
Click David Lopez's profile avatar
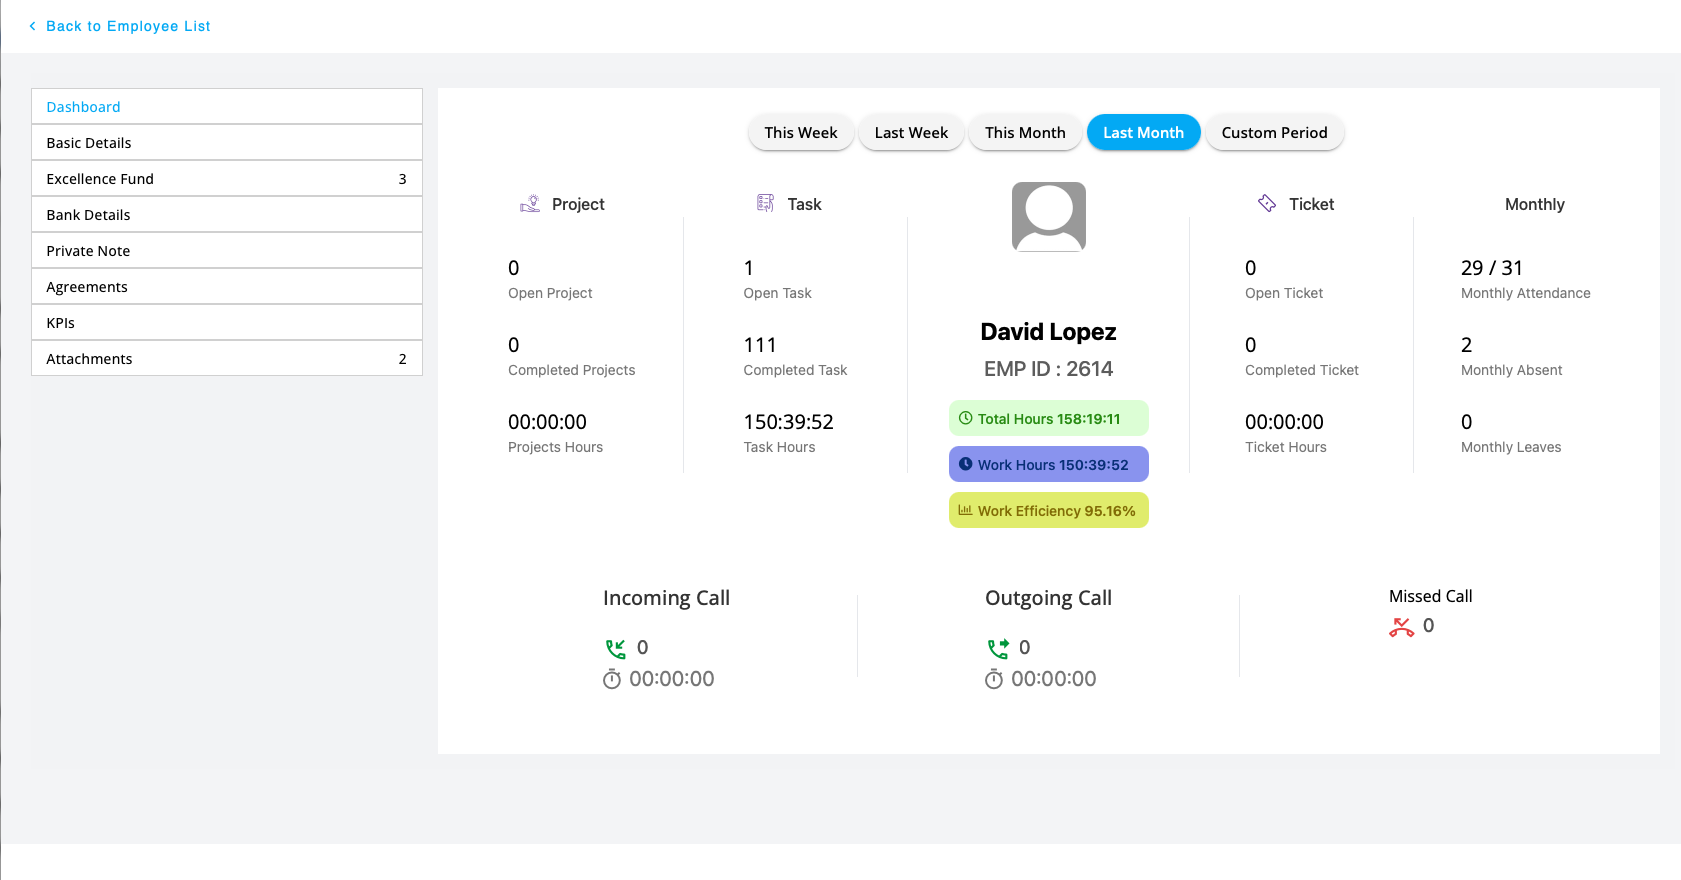coord(1048,217)
